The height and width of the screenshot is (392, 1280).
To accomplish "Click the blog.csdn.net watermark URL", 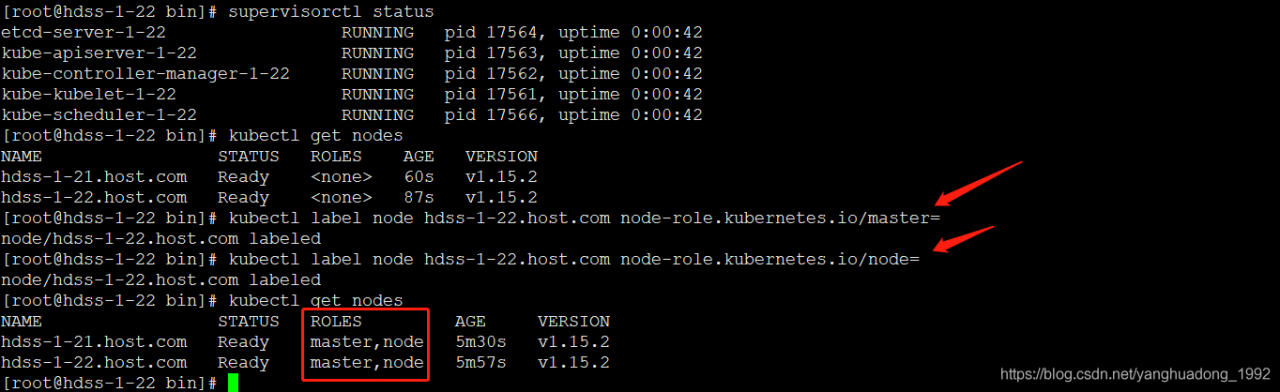I will tap(1137, 374).
